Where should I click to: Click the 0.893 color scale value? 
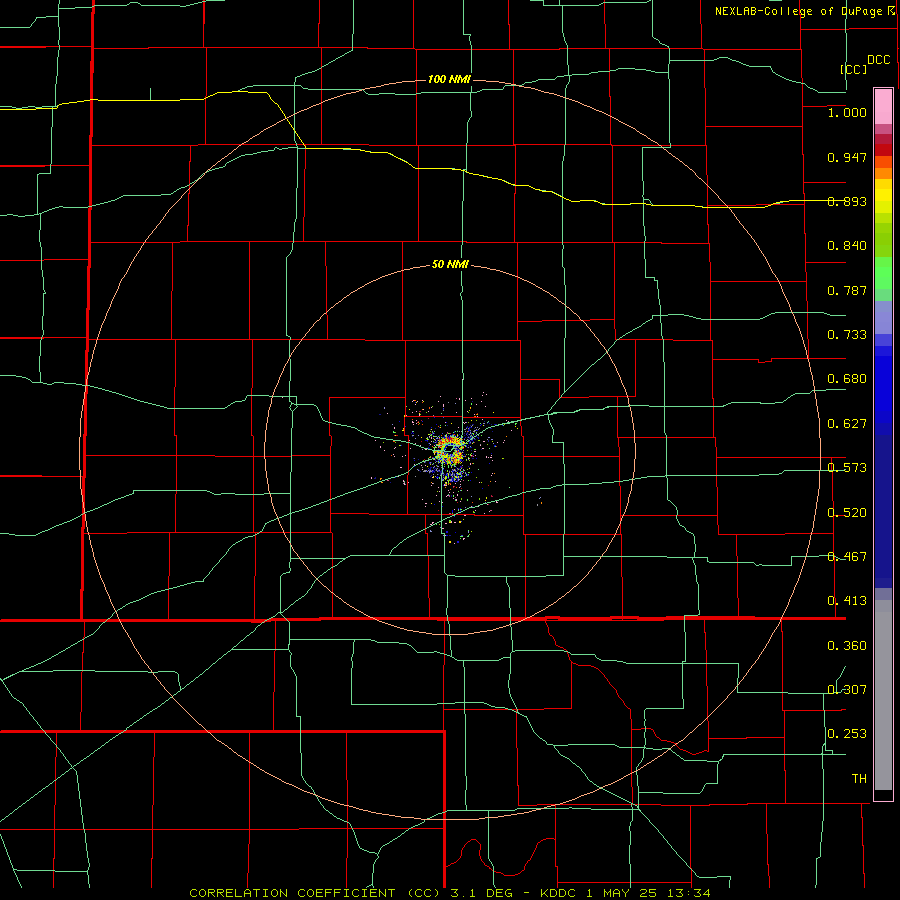tap(847, 201)
